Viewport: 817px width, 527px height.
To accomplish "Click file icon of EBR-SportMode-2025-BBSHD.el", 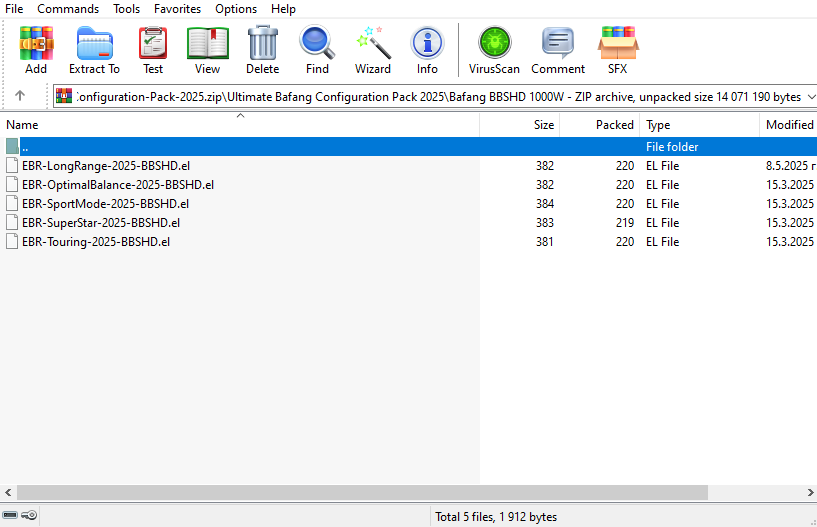I will coord(12,204).
